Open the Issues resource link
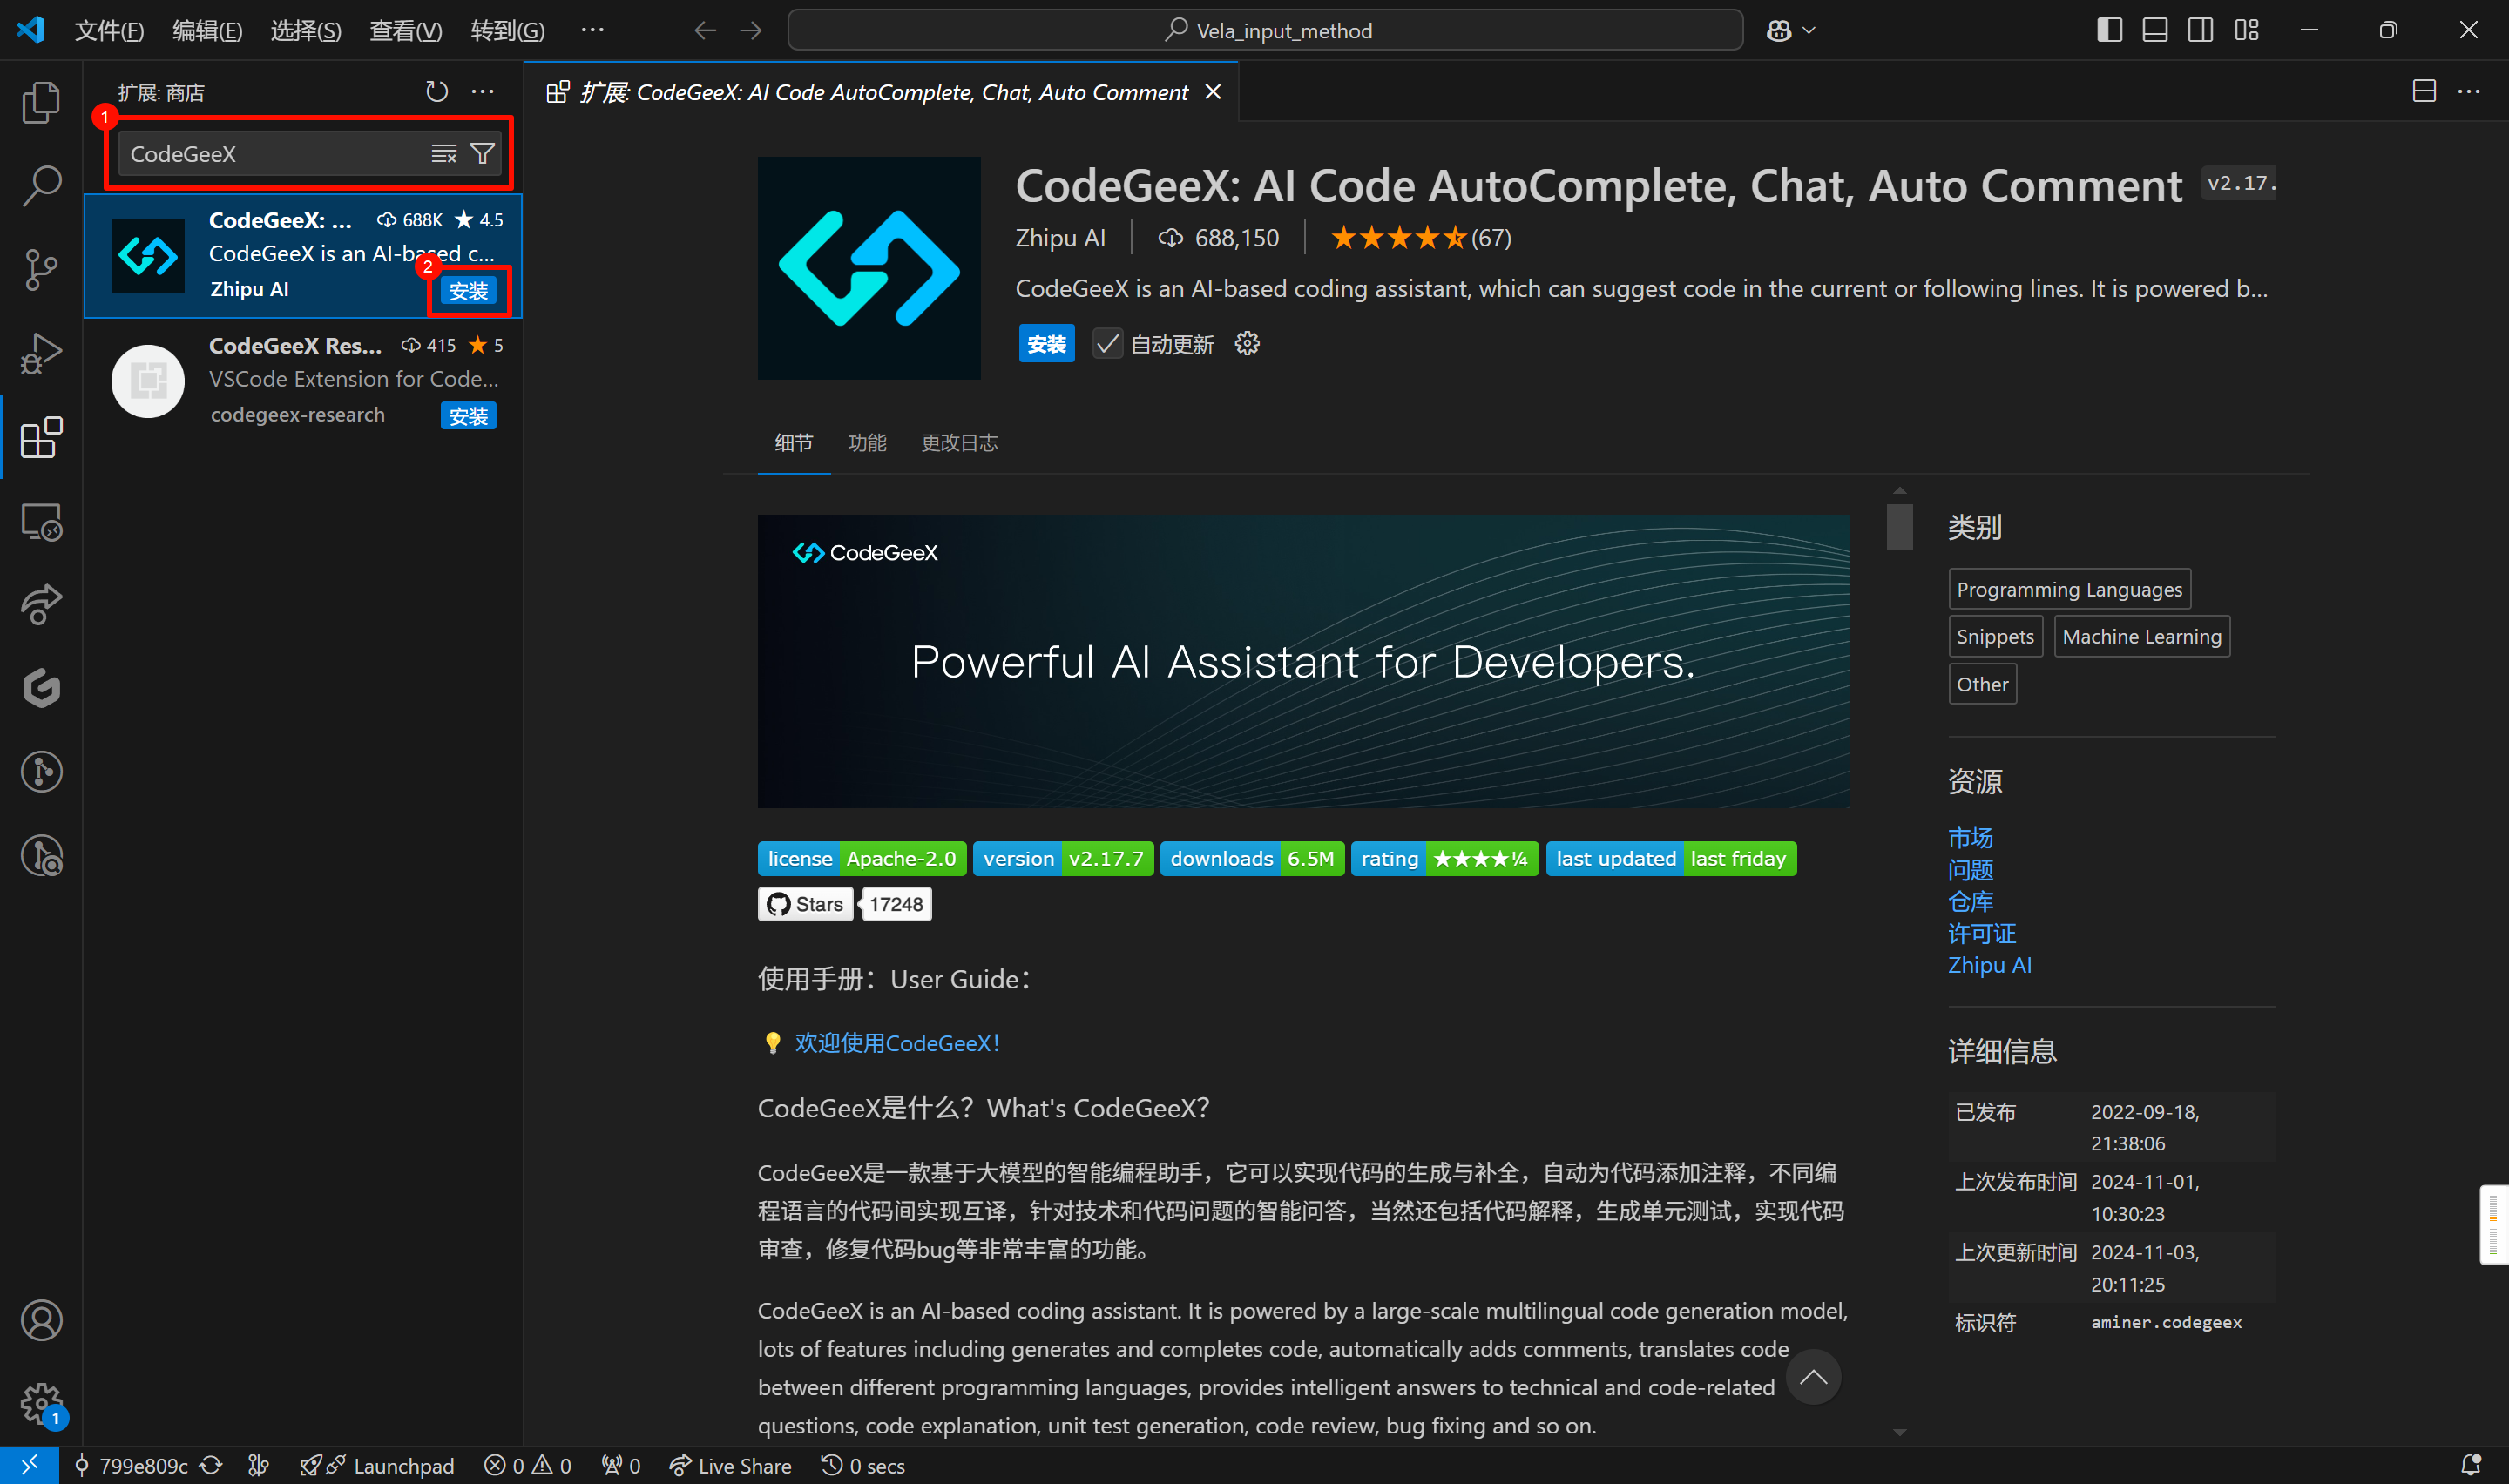Screen dimensions: 2509x1484 (1970, 870)
